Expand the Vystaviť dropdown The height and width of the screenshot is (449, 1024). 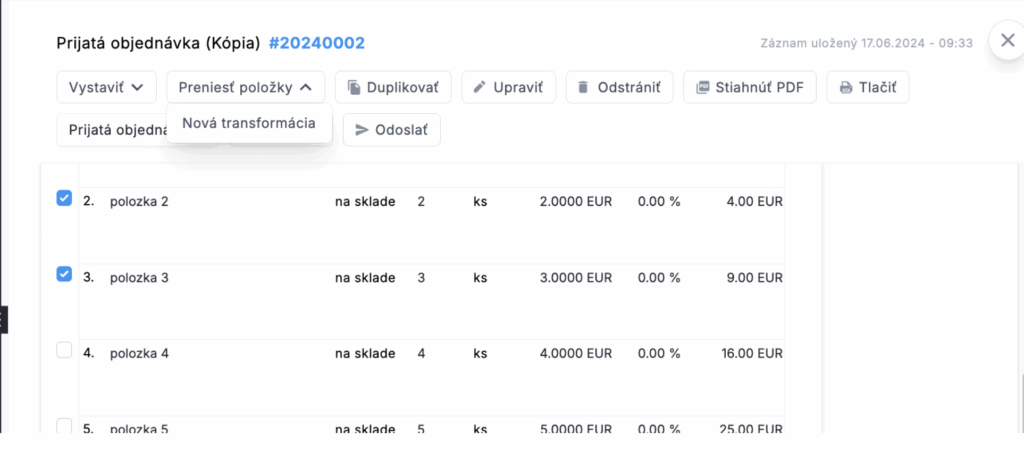pyautogui.click(x=106, y=87)
